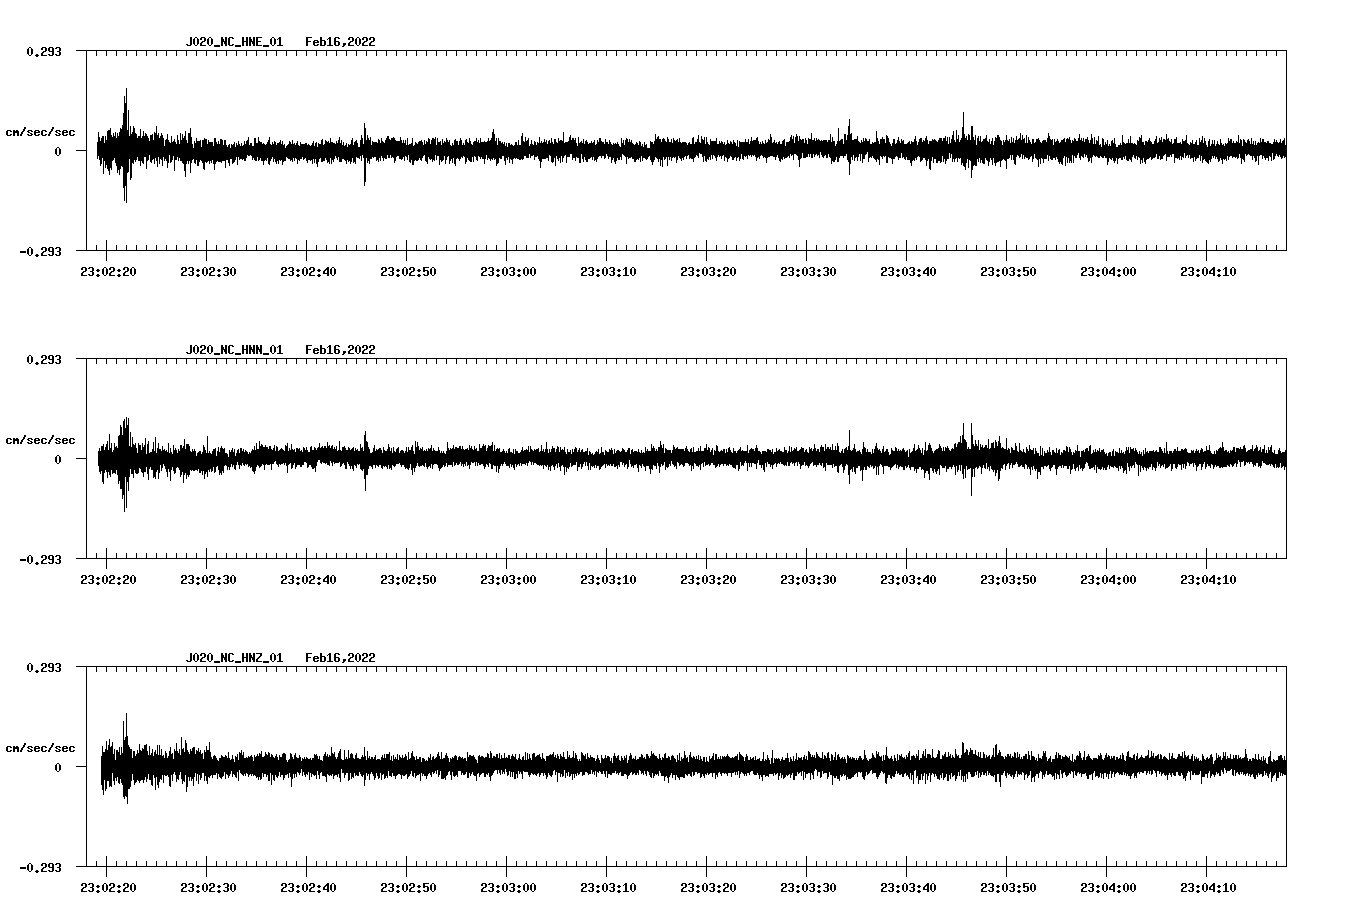Select 23:03:40 time label under HNZ plot
The image size is (1358, 924).
point(908,888)
